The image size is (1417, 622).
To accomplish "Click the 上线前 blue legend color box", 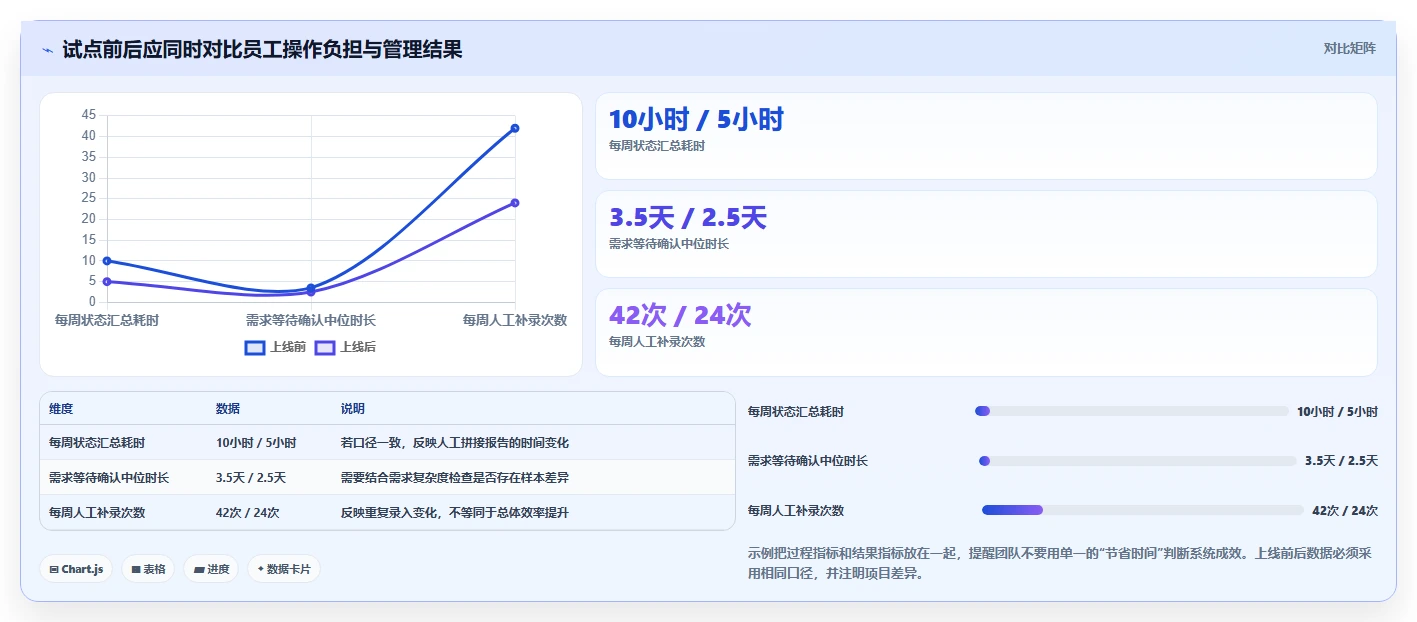I will pos(255,348).
